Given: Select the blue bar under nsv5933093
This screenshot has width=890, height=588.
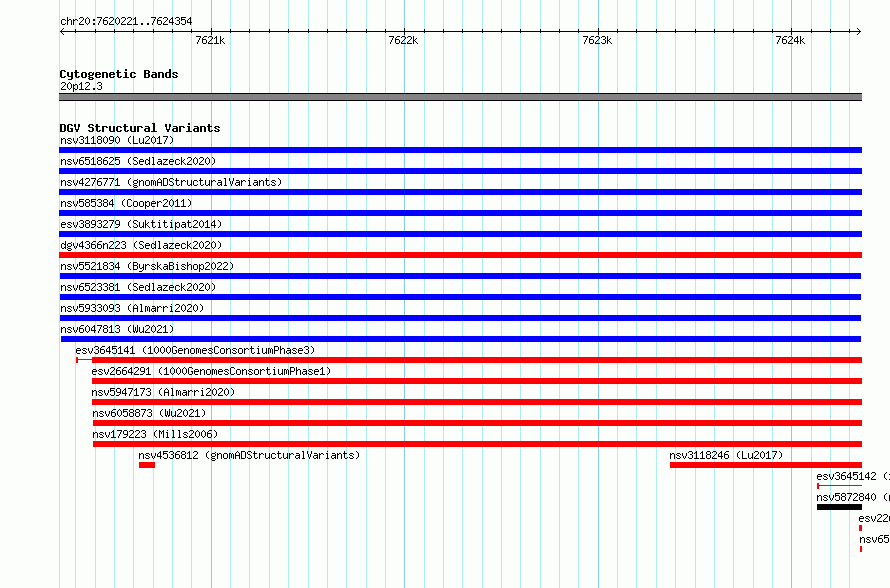Looking at the screenshot, I should 460,318.
